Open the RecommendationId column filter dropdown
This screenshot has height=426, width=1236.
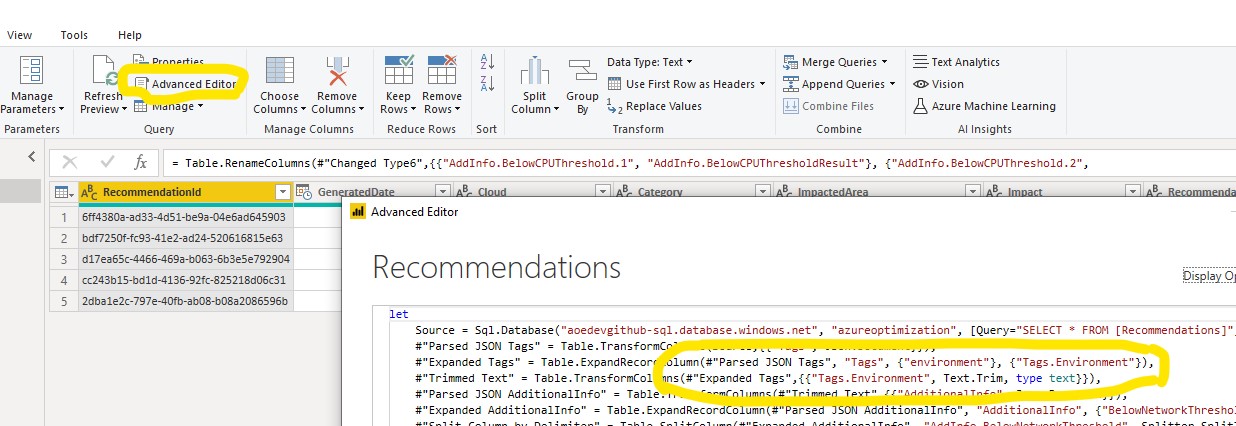(282, 192)
